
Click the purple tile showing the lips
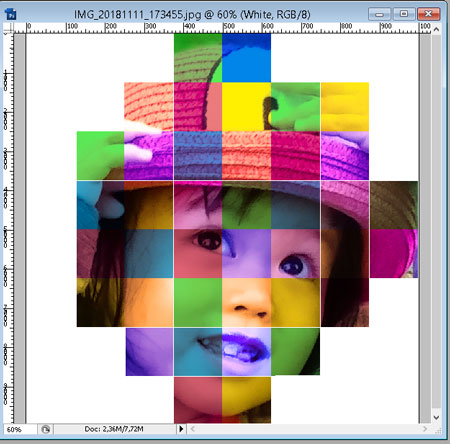tap(246, 352)
